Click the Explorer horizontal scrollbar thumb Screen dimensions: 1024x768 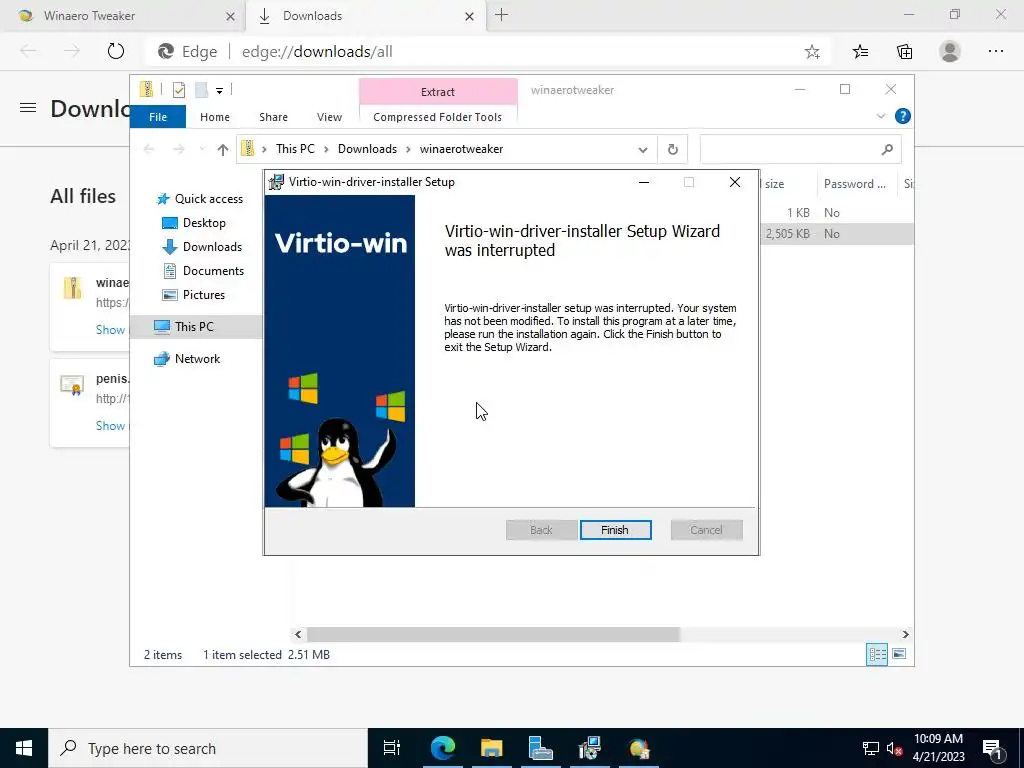(493, 634)
